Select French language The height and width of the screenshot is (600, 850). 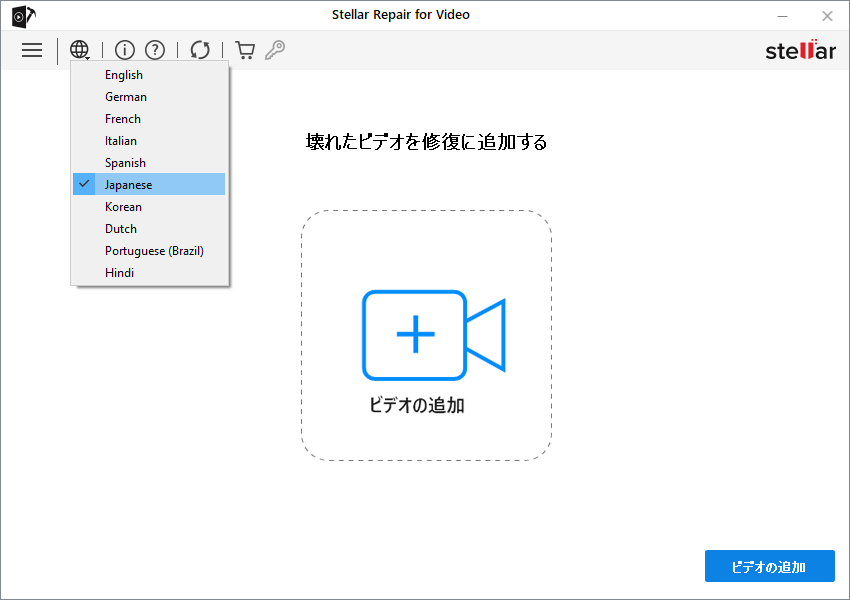[x=149, y=119]
